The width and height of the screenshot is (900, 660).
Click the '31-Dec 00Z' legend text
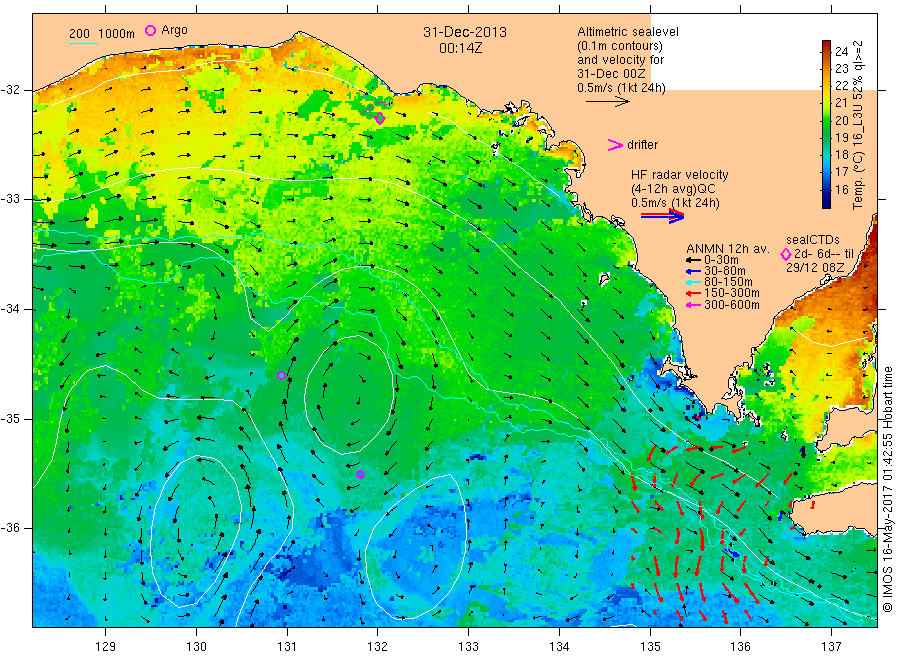pyautogui.click(x=611, y=74)
